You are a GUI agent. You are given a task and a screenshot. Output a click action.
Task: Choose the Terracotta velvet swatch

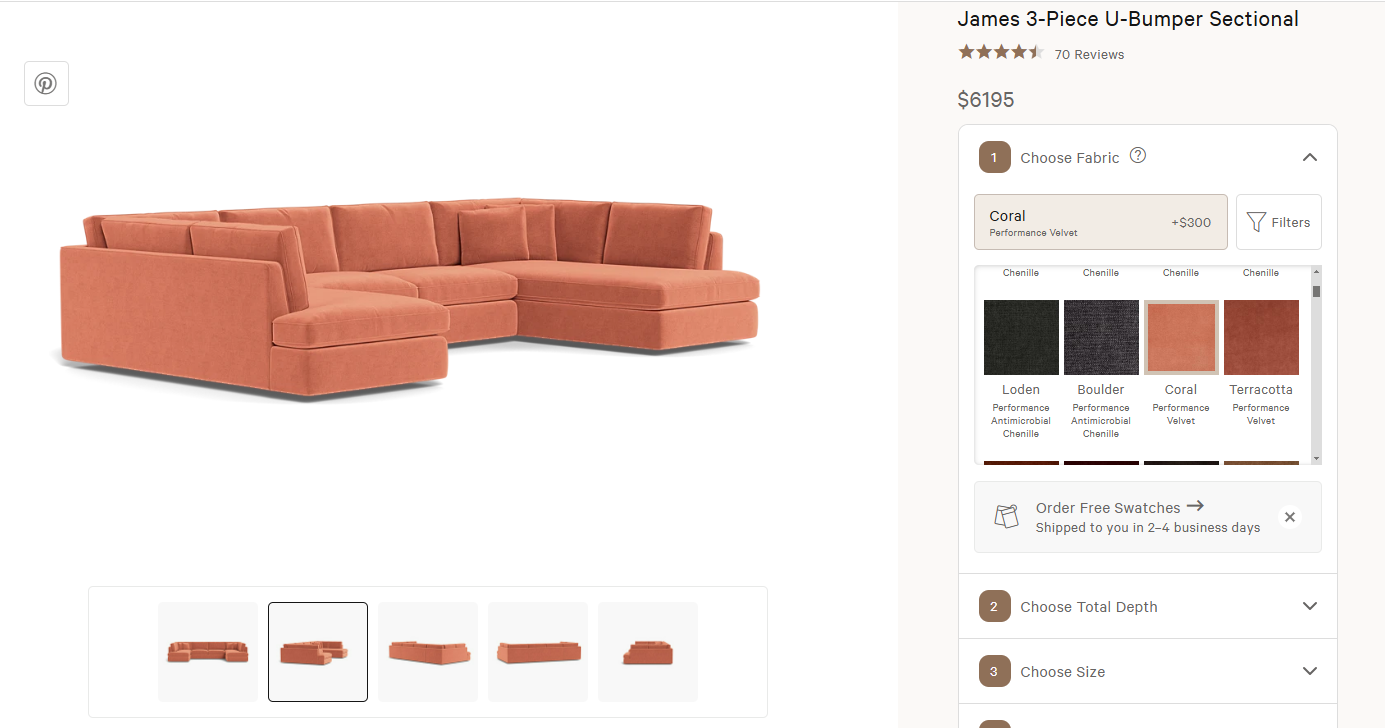tap(1261, 337)
